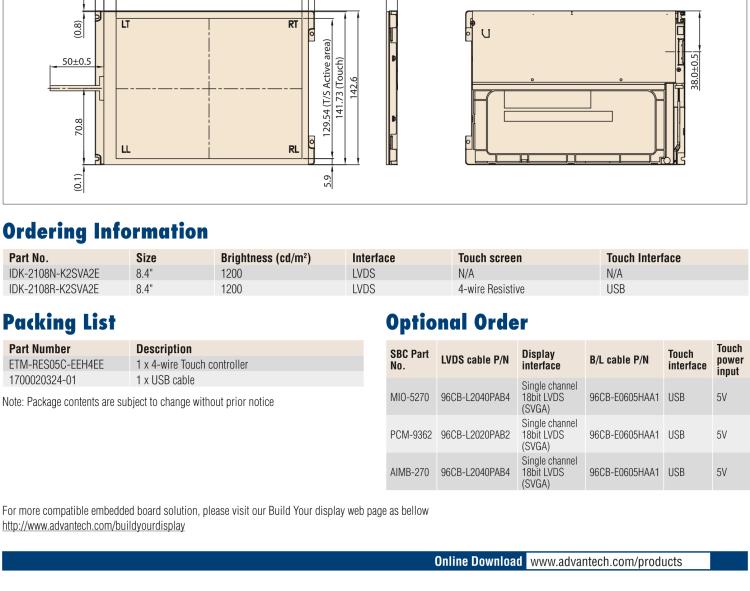Click the AIMB-270 SBC row
The image size is (750, 591).
[x=409, y=472]
